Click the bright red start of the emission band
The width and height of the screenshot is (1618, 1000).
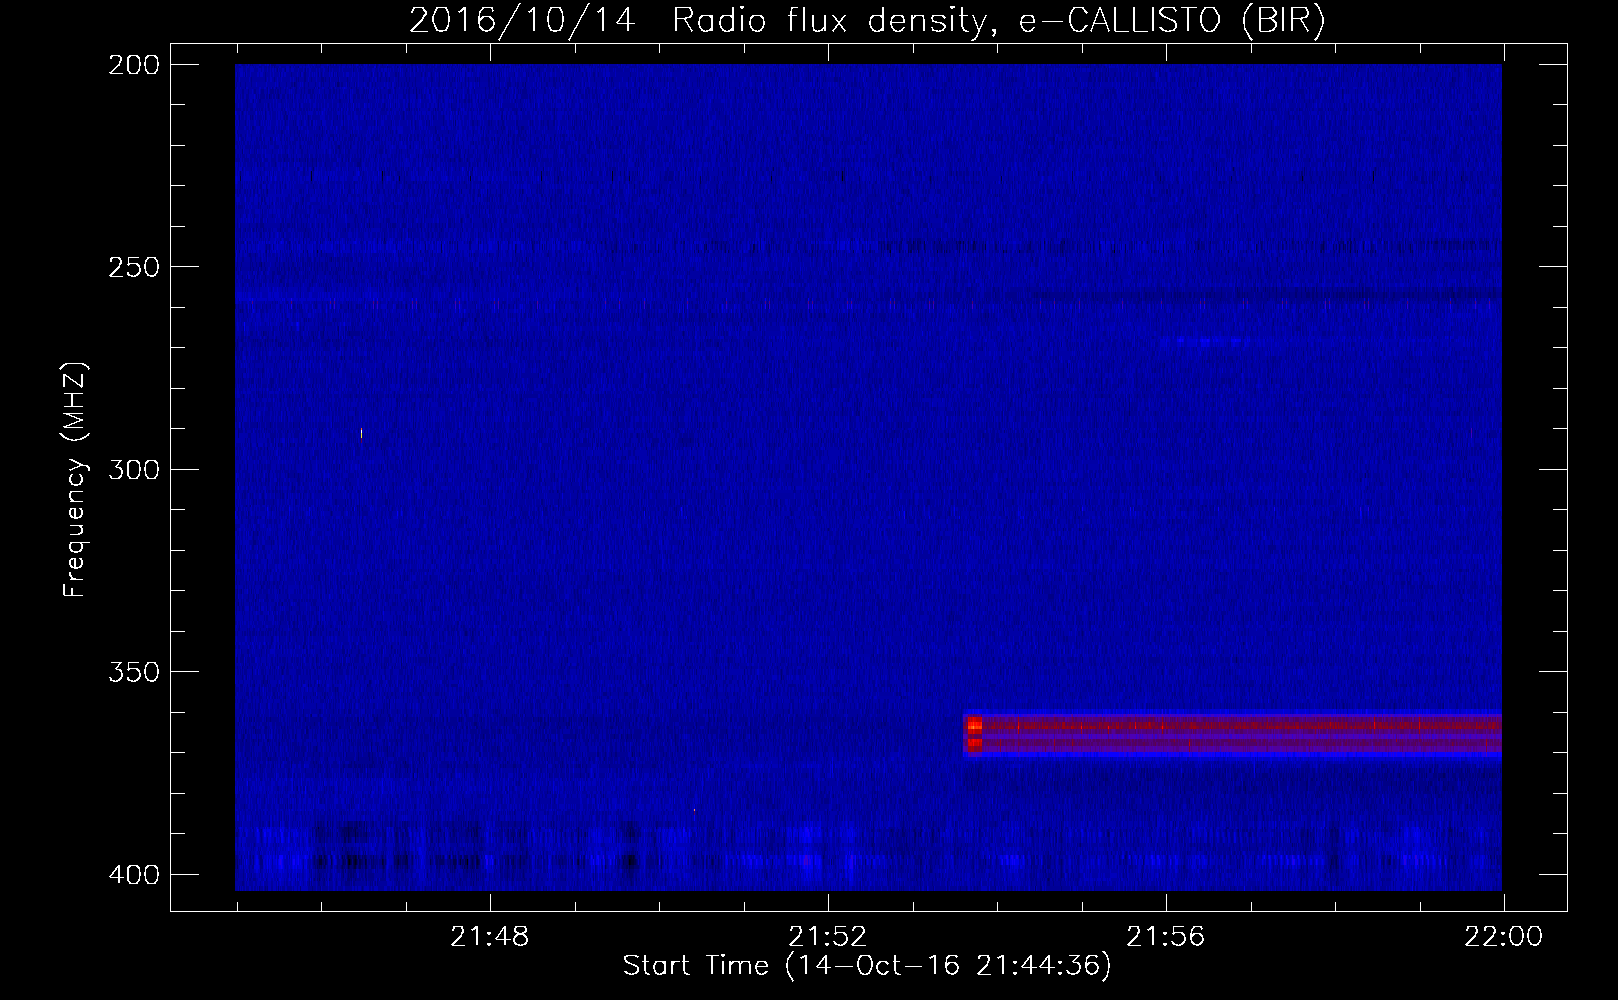pyautogui.click(x=974, y=734)
